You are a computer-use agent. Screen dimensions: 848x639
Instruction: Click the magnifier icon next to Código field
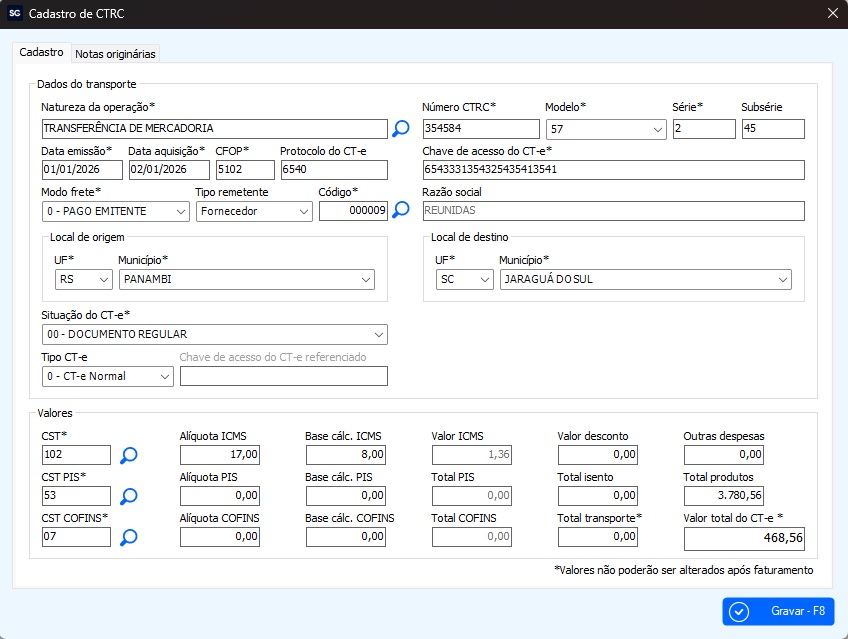pyautogui.click(x=401, y=210)
